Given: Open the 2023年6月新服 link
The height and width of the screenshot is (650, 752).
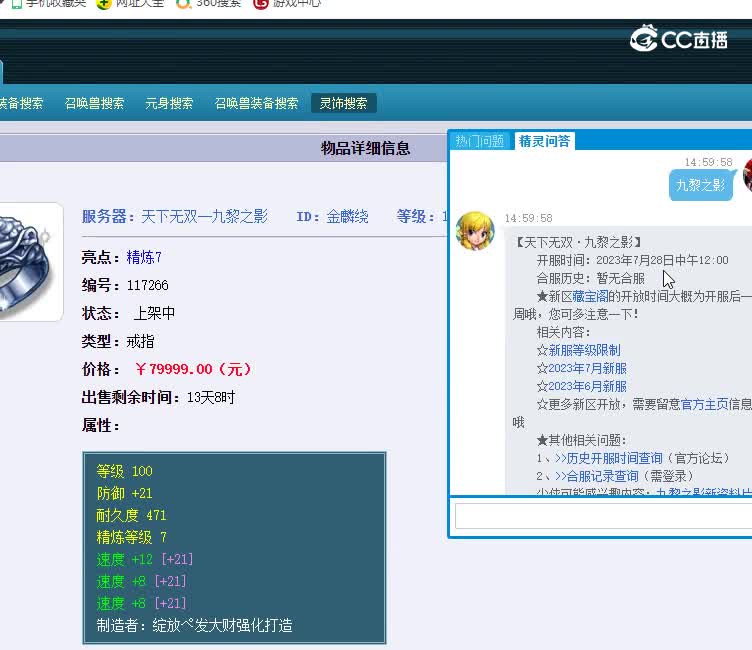Looking at the screenshot, I should pyautogui.click(x=588, y=386).
